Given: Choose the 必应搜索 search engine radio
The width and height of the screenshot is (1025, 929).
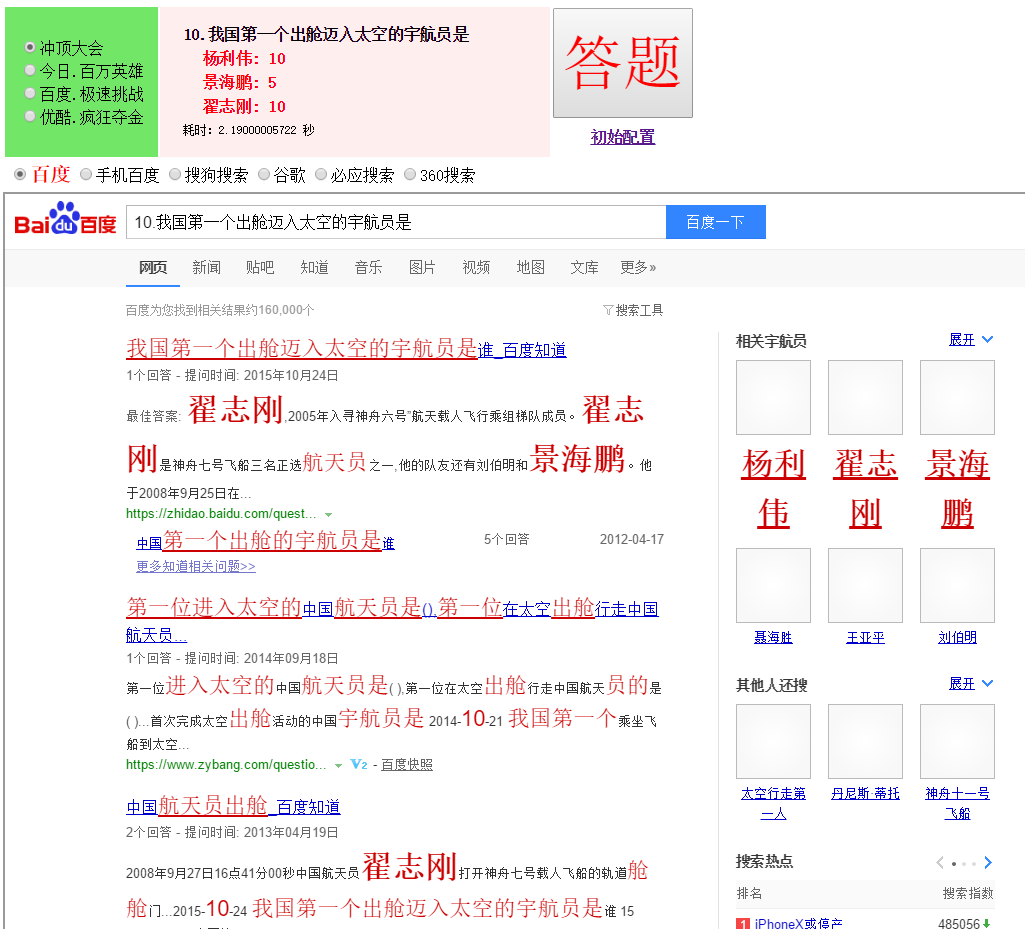Looking at the screenshot, I should pos(321,175).
